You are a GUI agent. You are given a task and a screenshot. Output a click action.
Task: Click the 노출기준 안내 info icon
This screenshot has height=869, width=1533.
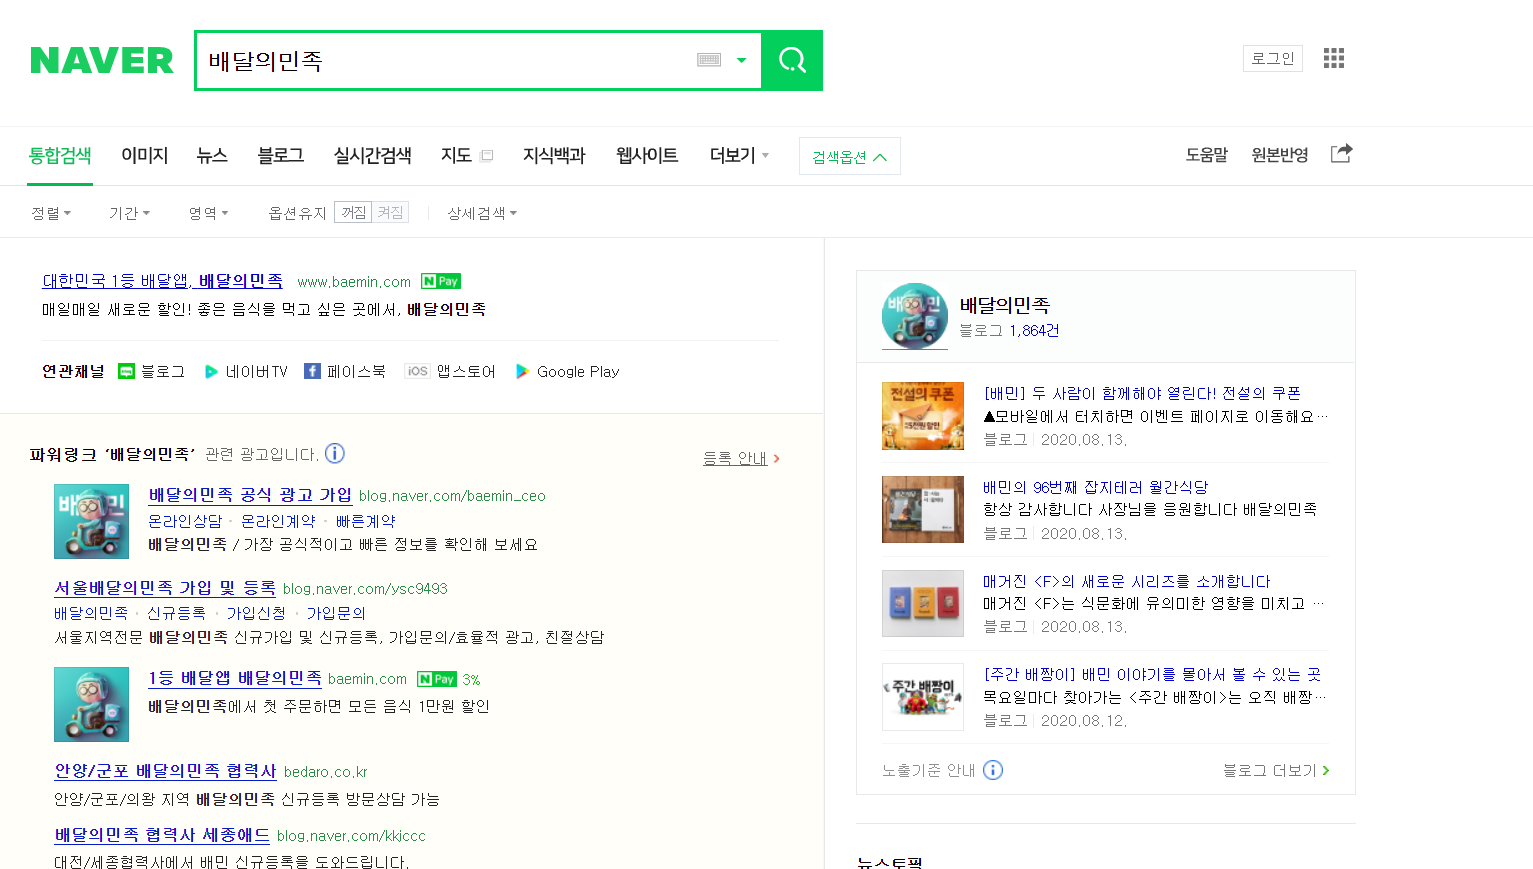pyautogui.click(x=993, y=770)
